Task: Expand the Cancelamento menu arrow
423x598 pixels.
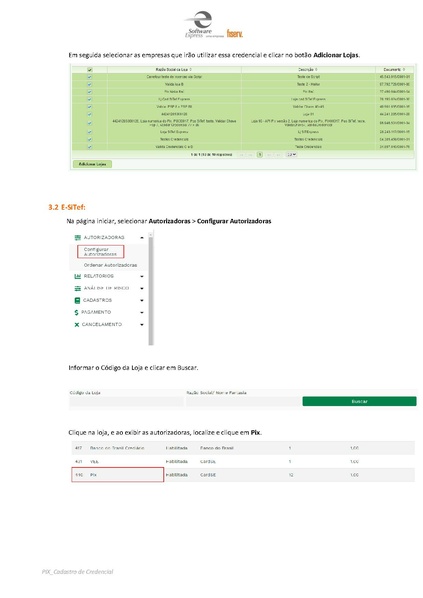Action: click(x=142, y=325)
